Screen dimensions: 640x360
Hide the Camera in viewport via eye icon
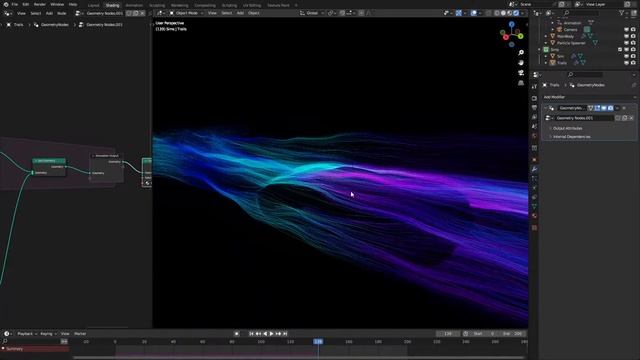[x=627, y=29]
